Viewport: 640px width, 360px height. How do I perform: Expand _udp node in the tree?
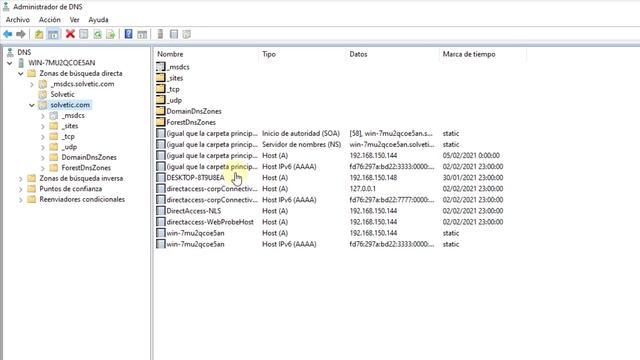(x=43, y=147)
